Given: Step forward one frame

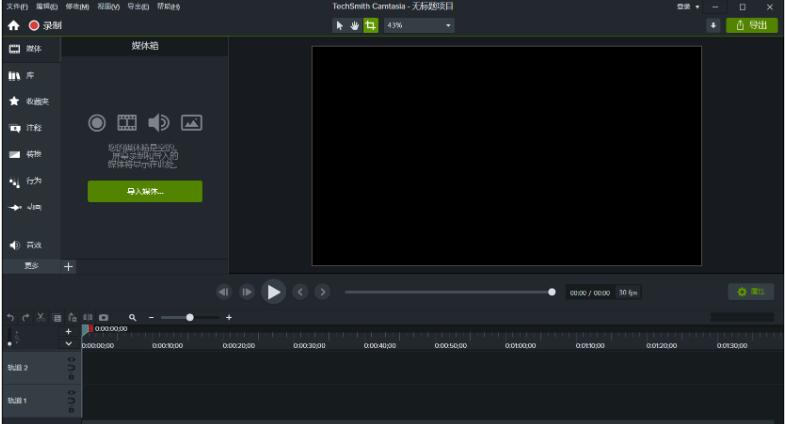Looking at the screenshot, I should [247, 292].
